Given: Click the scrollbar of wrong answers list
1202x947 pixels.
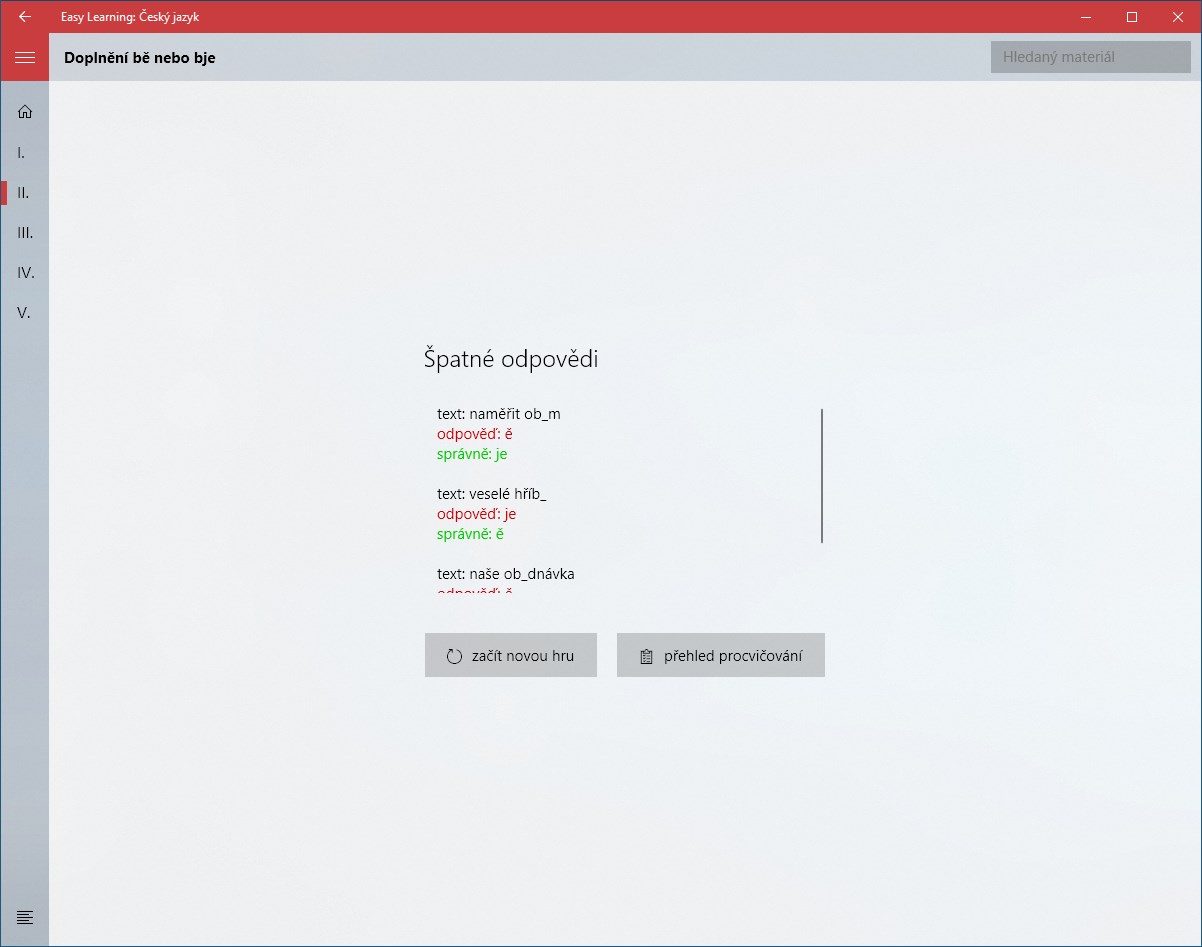Looking at the screenshot, I should click(822, 476).
